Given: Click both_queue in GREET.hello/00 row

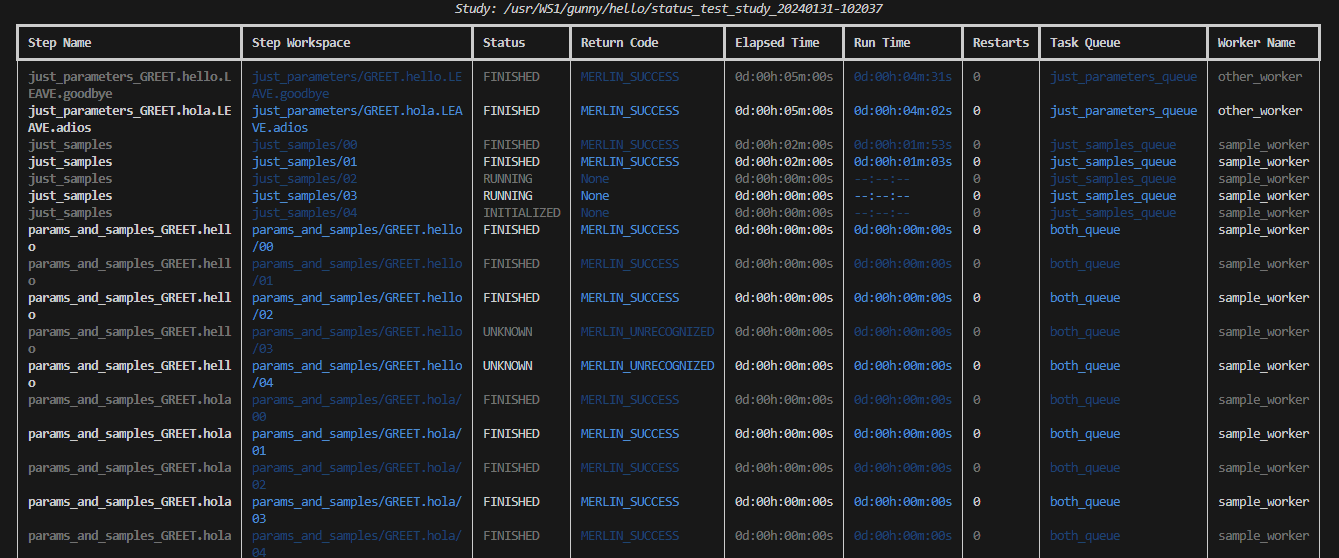Looking at the screenshot, I should (1085, 230).
